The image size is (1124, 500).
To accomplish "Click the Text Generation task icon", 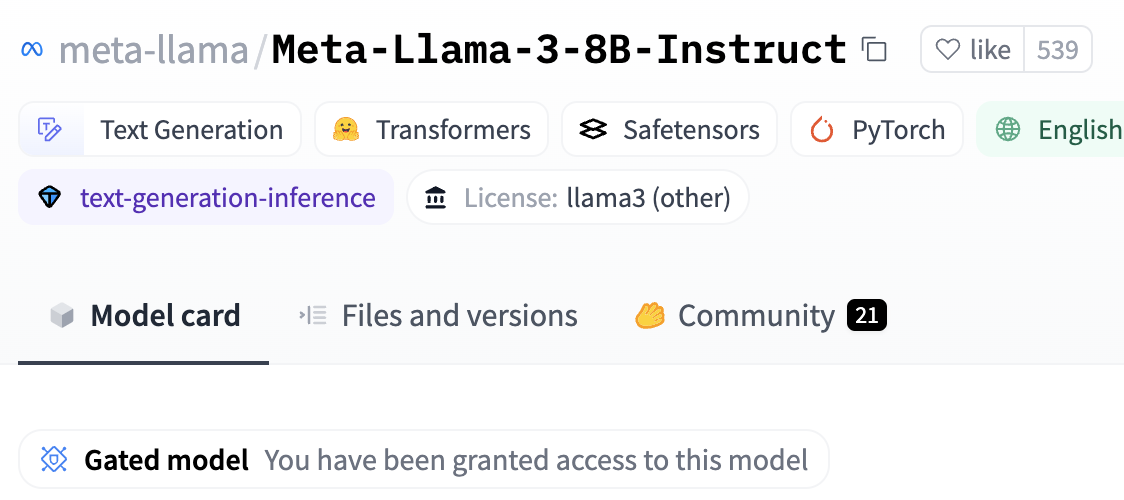I will [51, 130].
